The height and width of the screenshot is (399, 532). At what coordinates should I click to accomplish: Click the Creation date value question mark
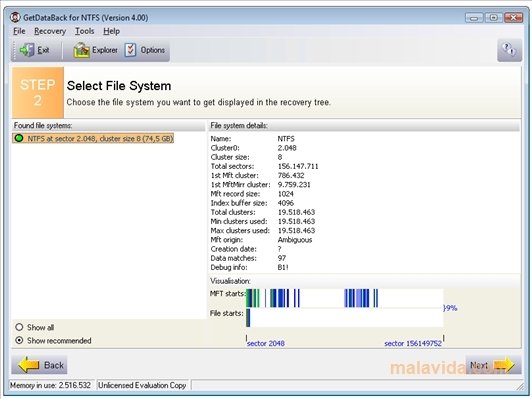point(279,249)
